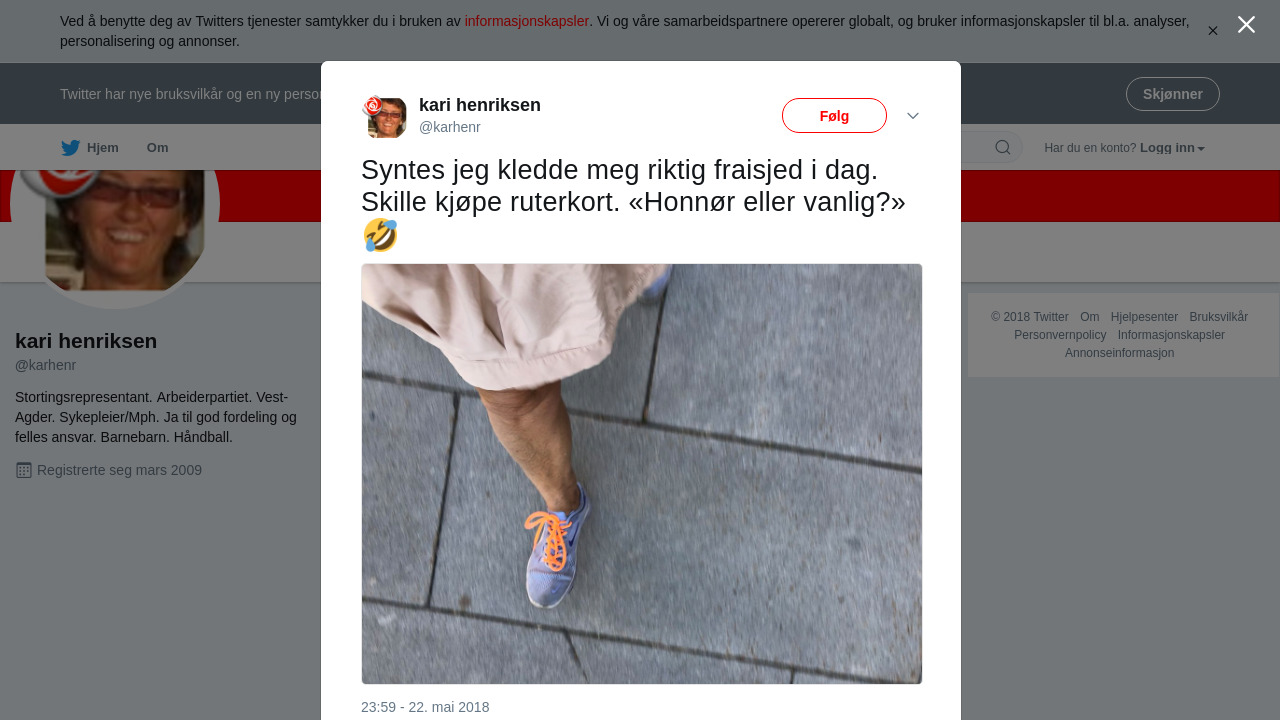Click the @karhenr handle in the tweet
The height and width of the screenshot is (720, 1280).
450,127
